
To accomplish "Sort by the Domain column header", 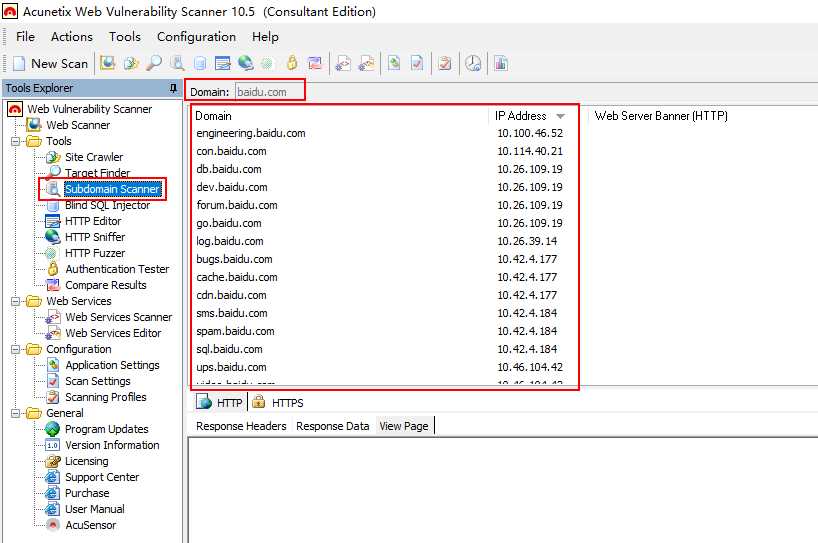I will click(340, 116).
